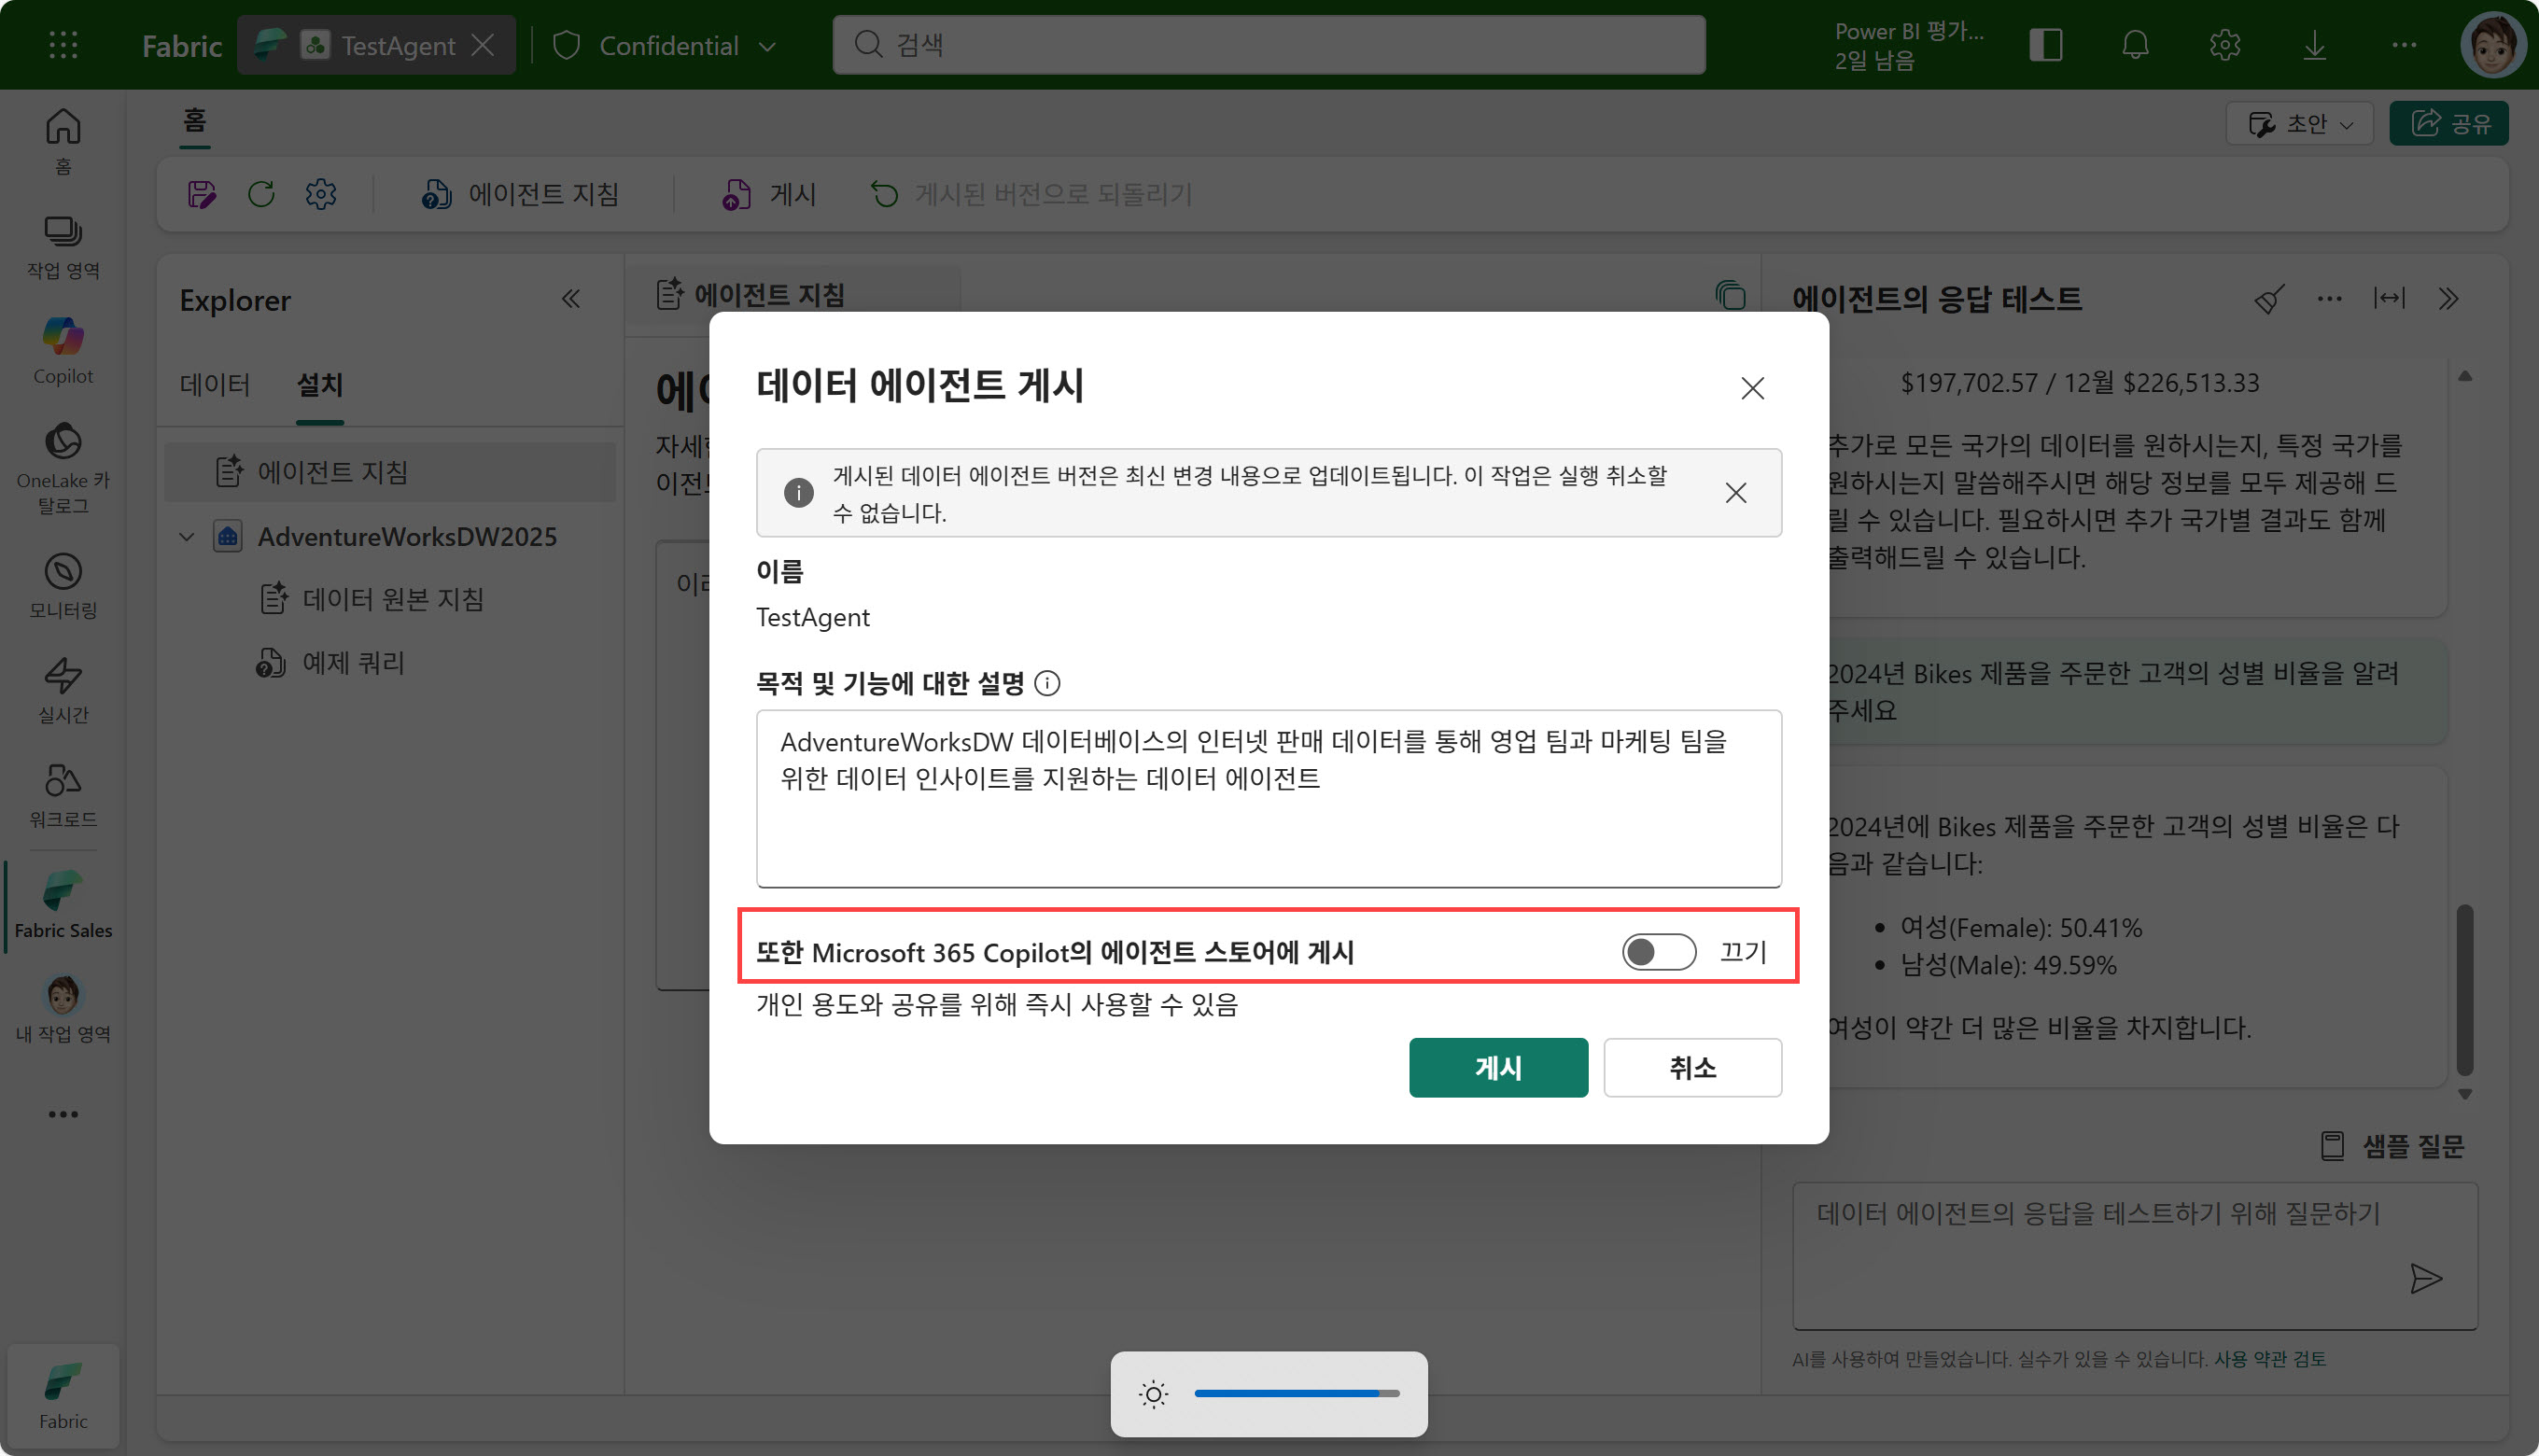Adjust the brightness slider at bottom
Image resolution: width=2539 pixels, height=1456 pixels.
1296,1393
